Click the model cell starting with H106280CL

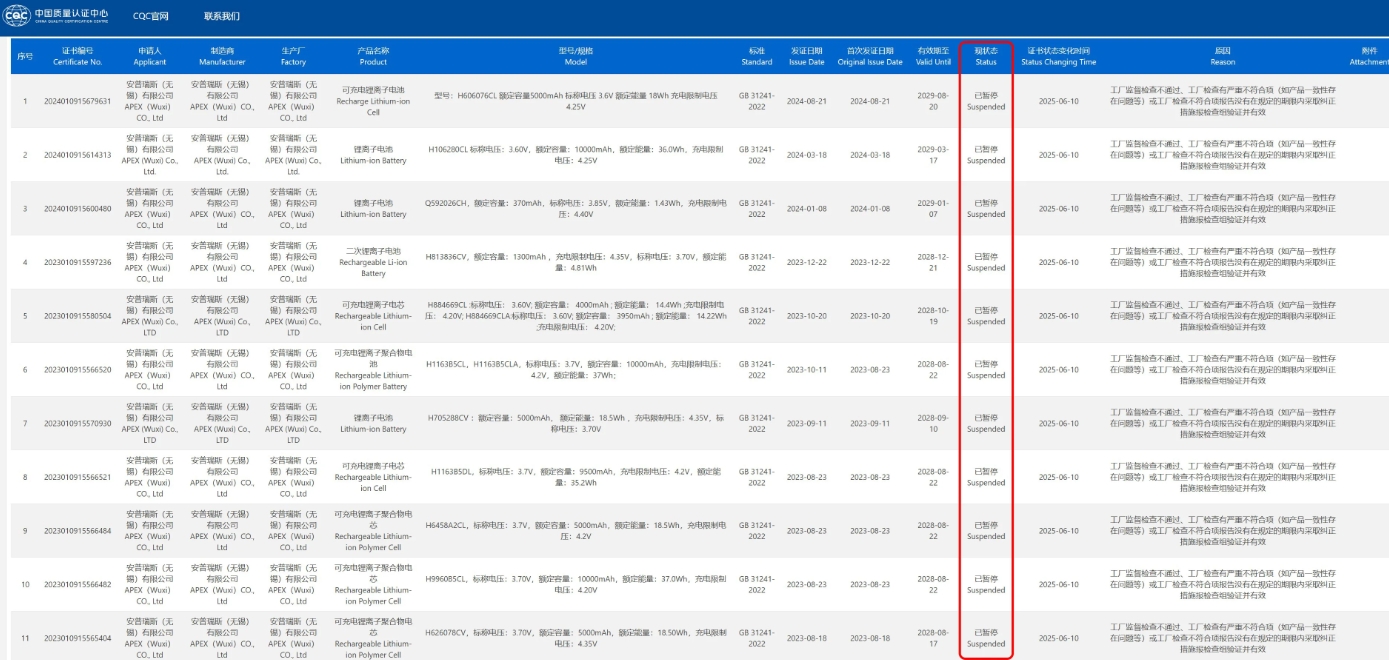point(576,155)
